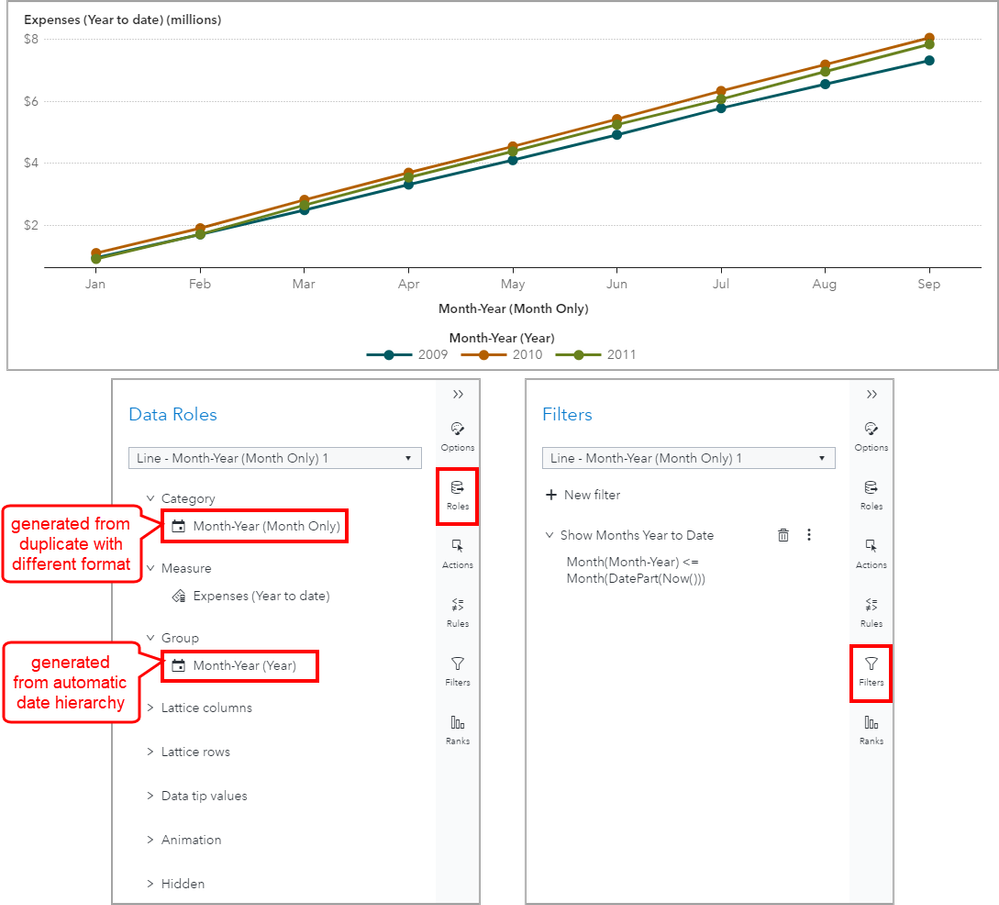Viewport: 999px width, 905px height.
Task: Click the filter expression Month(Month-Year) <= text
Action: 633,561
